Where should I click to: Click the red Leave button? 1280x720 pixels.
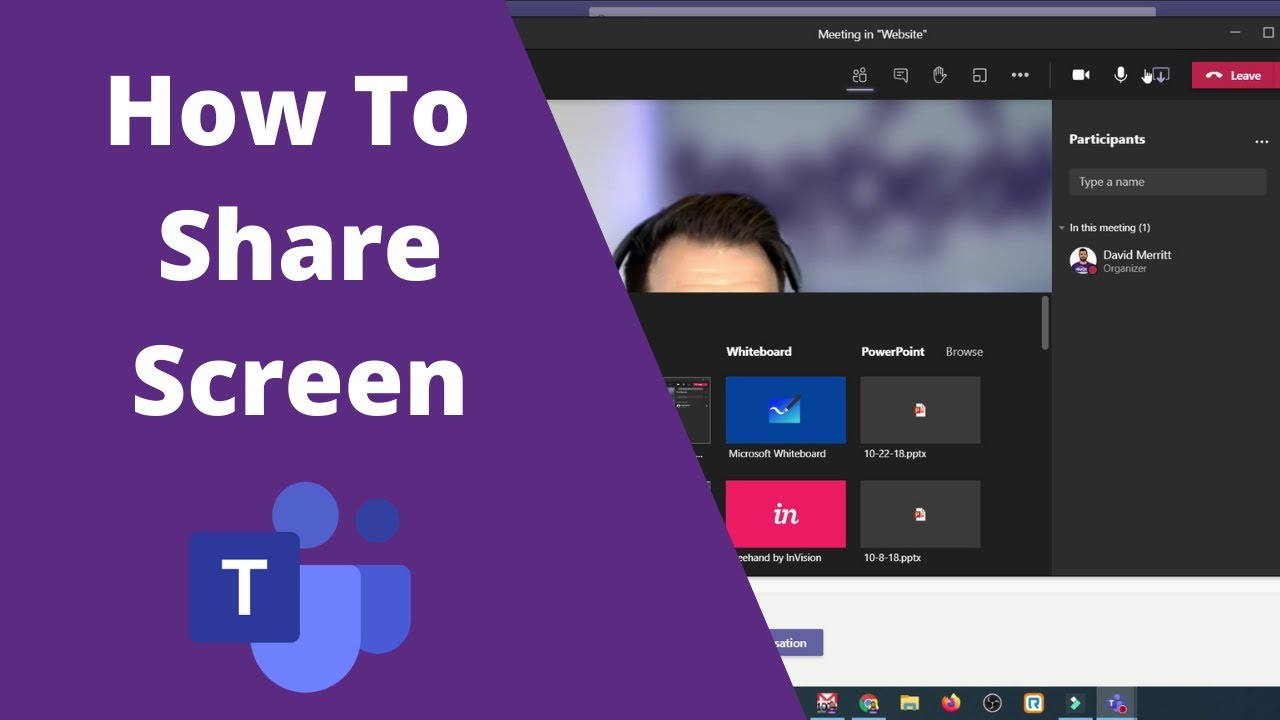(1235, 75)
